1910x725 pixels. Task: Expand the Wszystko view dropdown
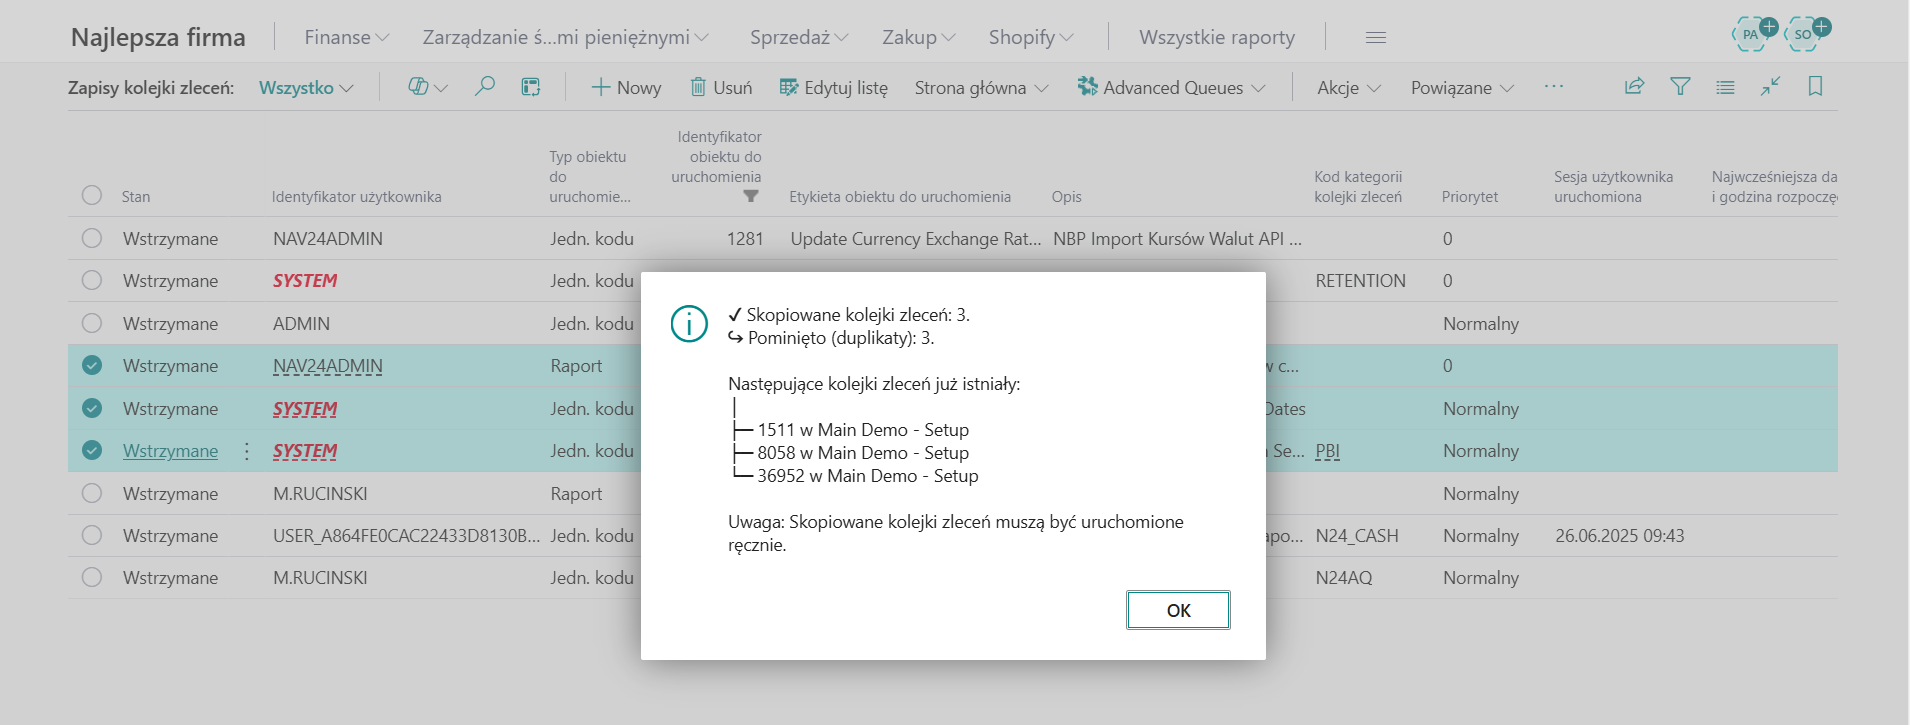coord(306,88)
